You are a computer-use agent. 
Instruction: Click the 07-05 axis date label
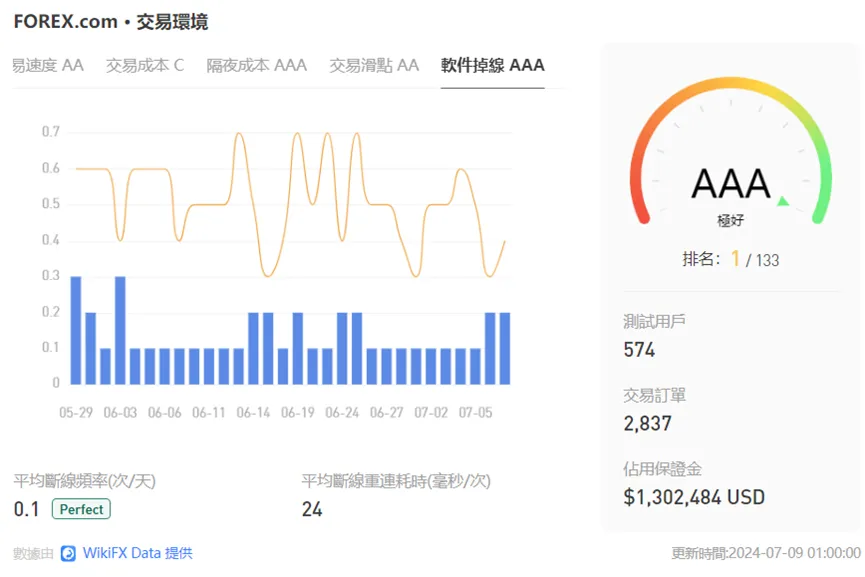[x=476, y=413]
